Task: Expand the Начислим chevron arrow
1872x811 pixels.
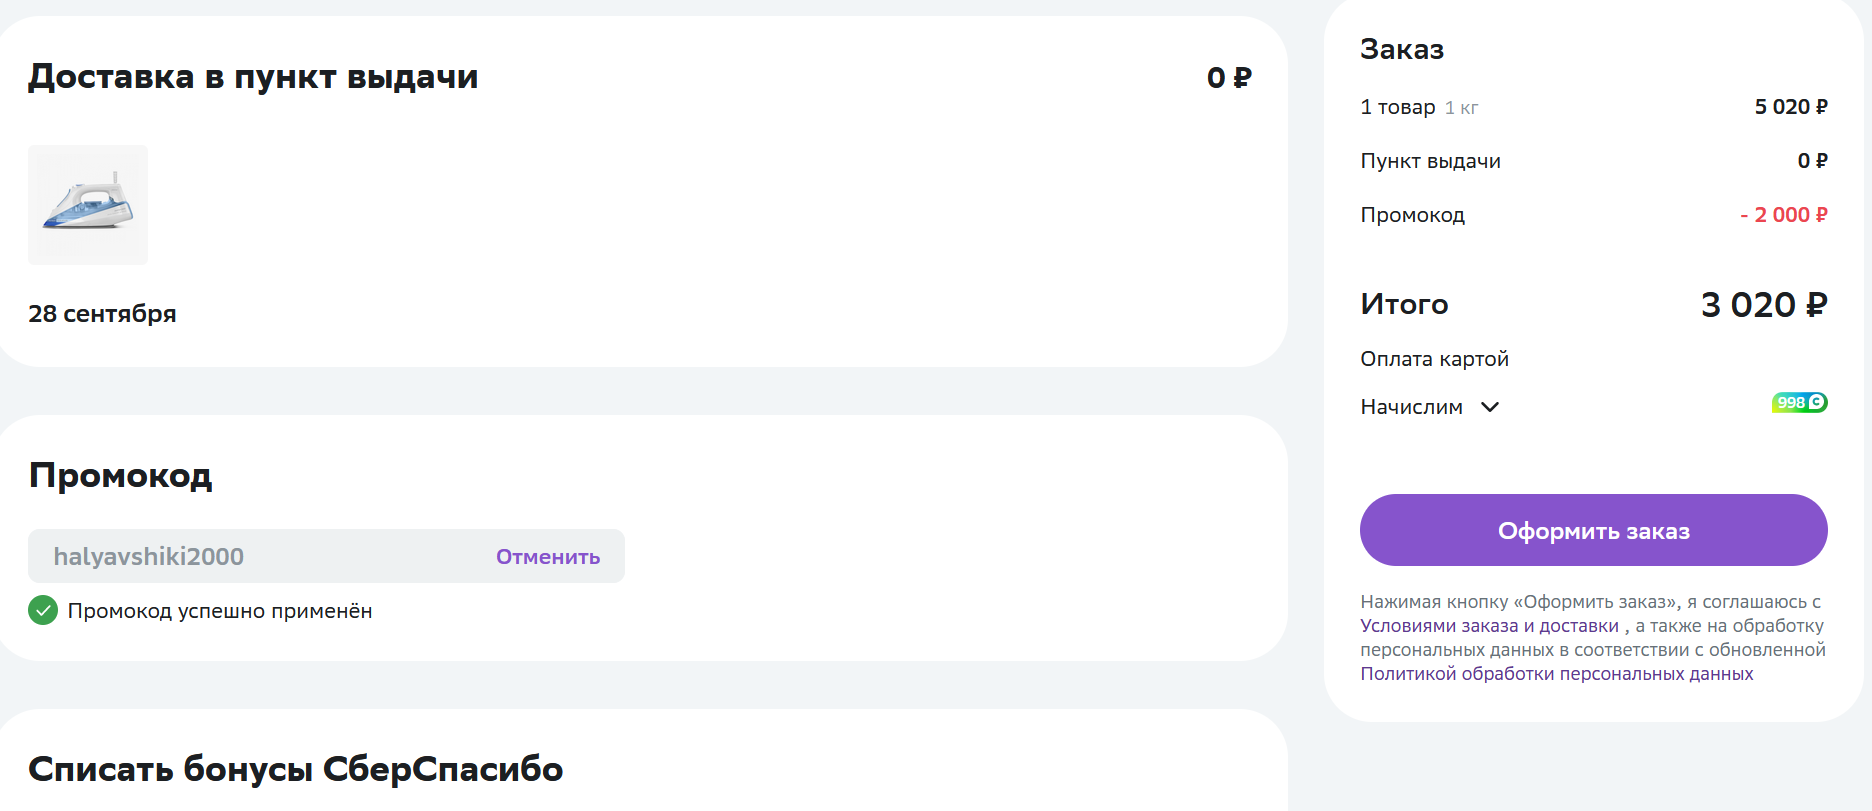Action: click(x=1490, y=407)
